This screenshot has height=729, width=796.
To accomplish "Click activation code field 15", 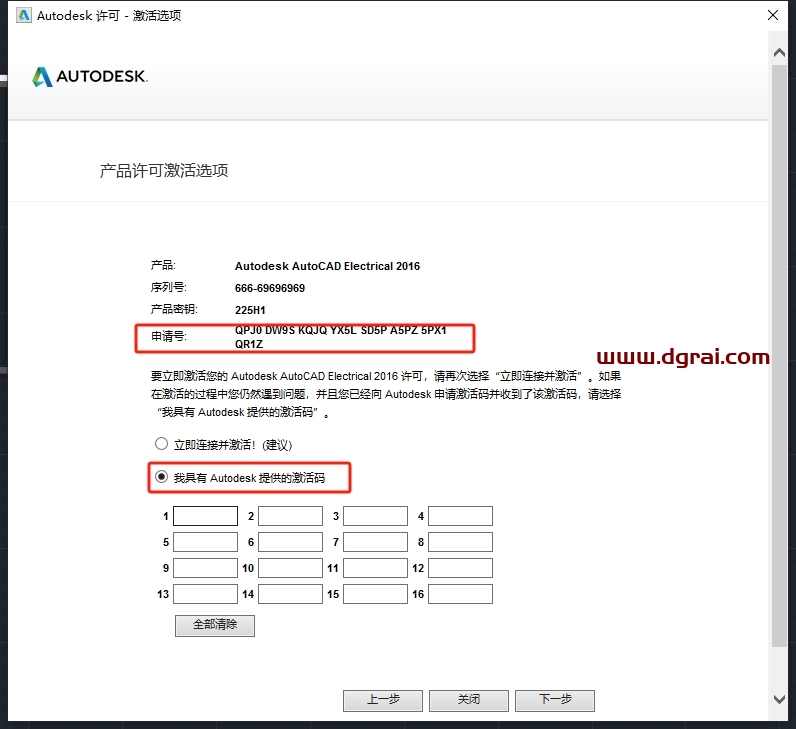I will 376,594.
